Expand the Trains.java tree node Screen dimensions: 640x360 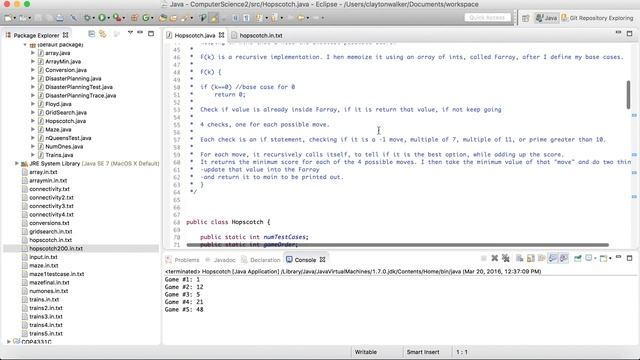pos(33,155)
